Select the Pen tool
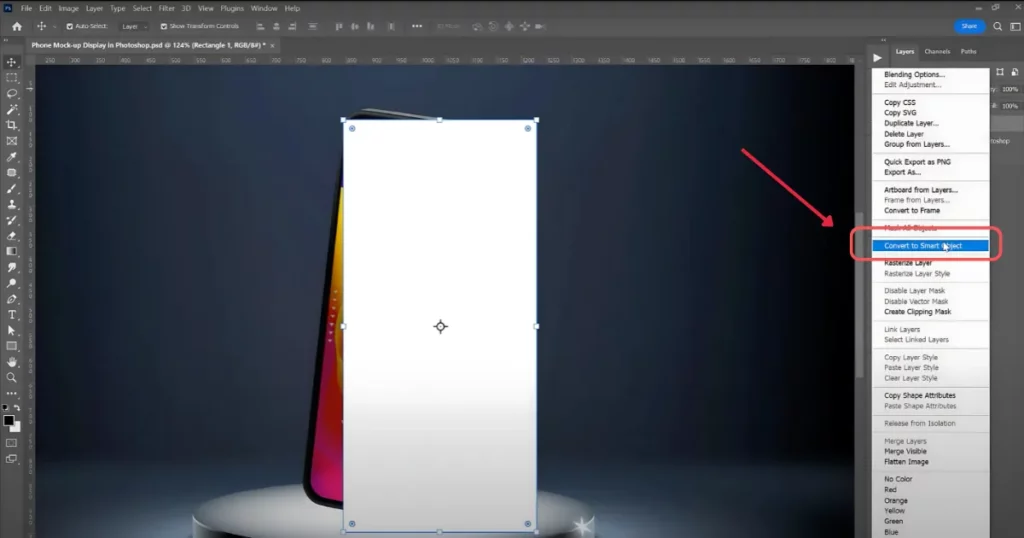 [12, 299]
